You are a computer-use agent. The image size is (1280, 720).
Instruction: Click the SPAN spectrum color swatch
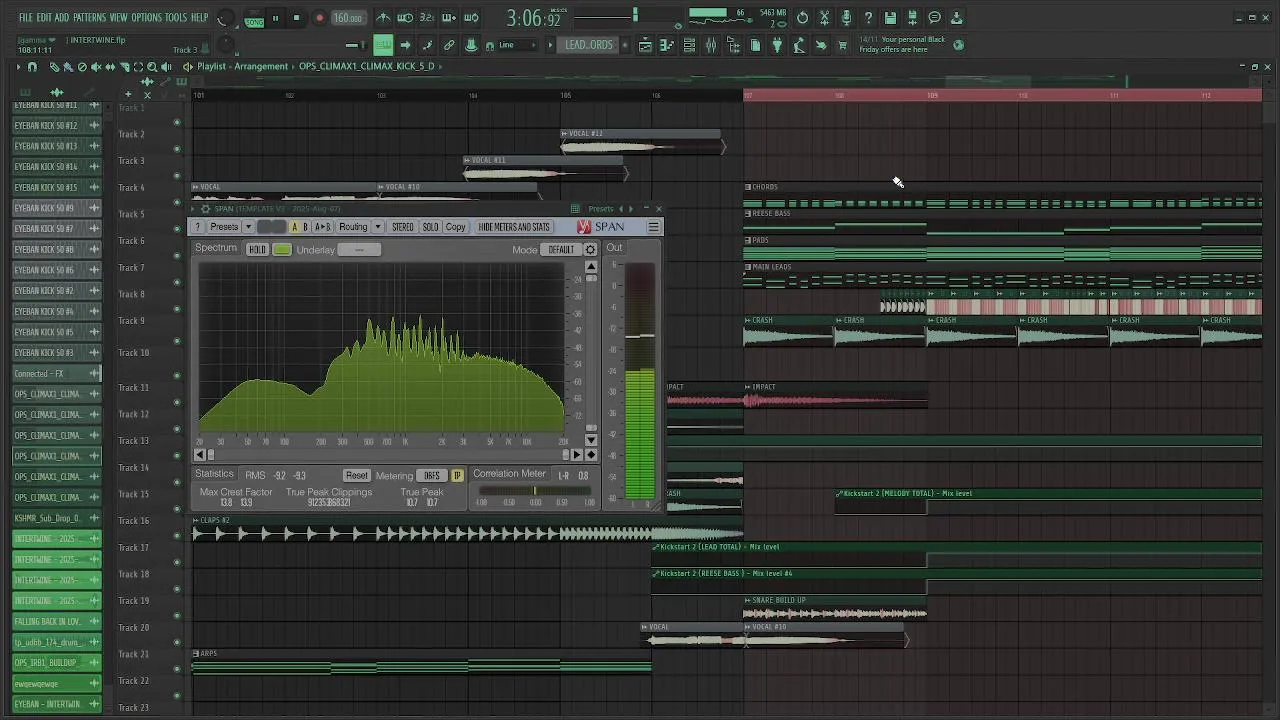pyautogui.click(x=282, y=249)
